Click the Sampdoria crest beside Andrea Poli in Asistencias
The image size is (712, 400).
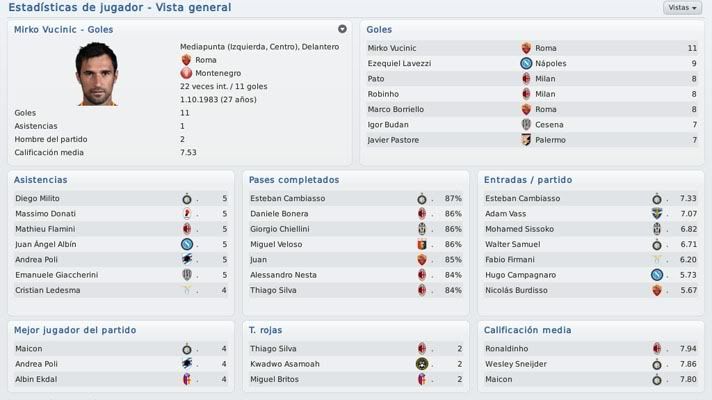(x=187, y=259)
